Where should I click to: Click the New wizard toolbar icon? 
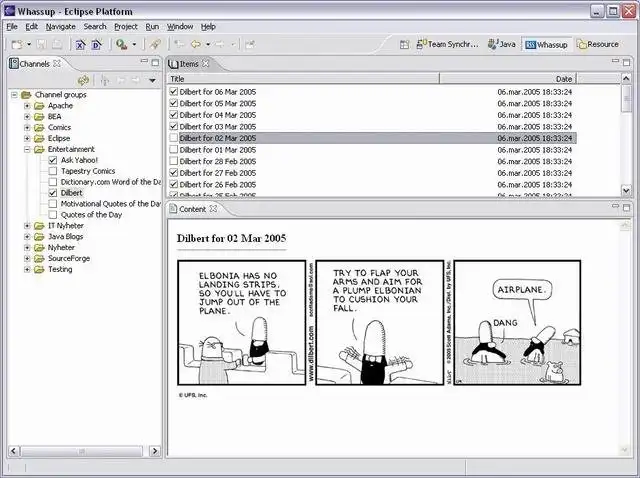pyautogui.click(x=17, y=44)
